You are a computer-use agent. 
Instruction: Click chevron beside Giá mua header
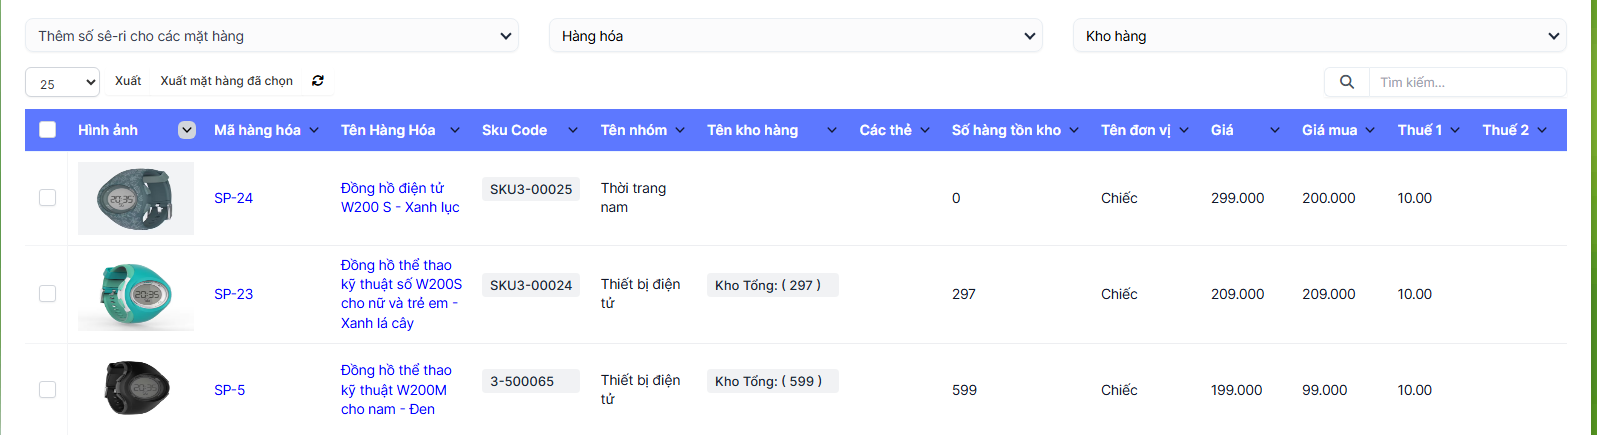point(1370,130)
